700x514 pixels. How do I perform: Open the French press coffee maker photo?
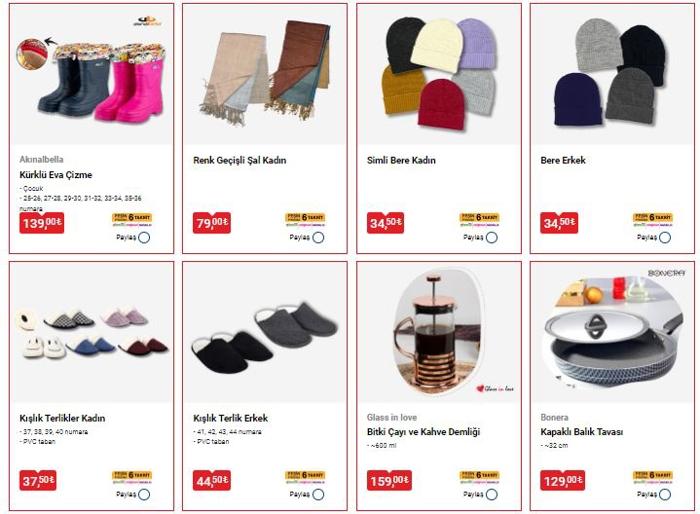click(x=439, y=332)
